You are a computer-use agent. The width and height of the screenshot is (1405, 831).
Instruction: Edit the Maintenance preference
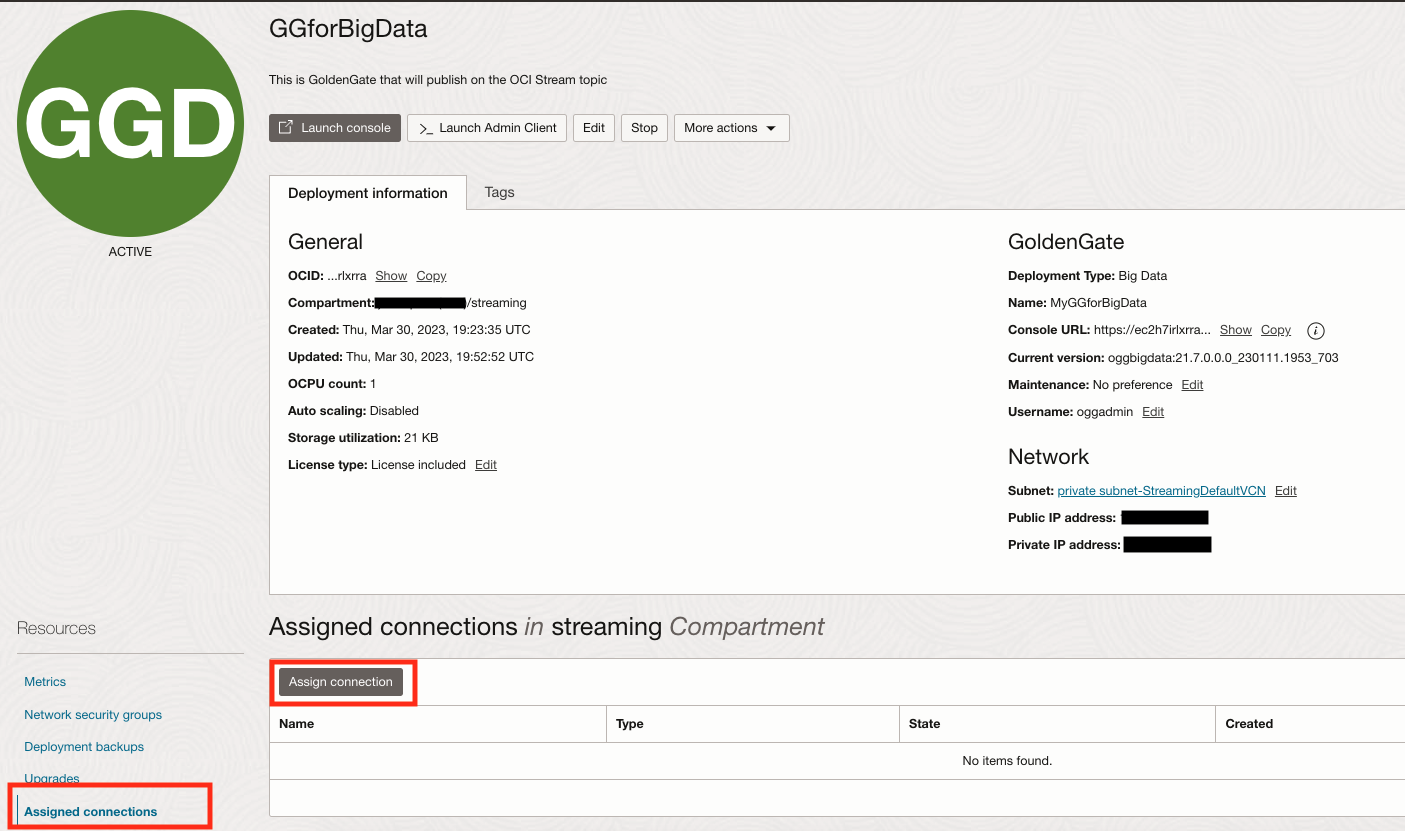pos(1192,385)
